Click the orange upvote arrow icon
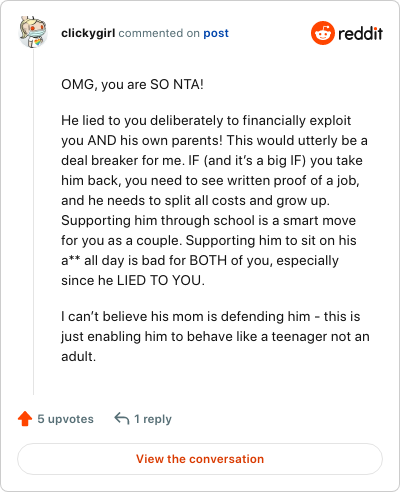 (25, 419)
